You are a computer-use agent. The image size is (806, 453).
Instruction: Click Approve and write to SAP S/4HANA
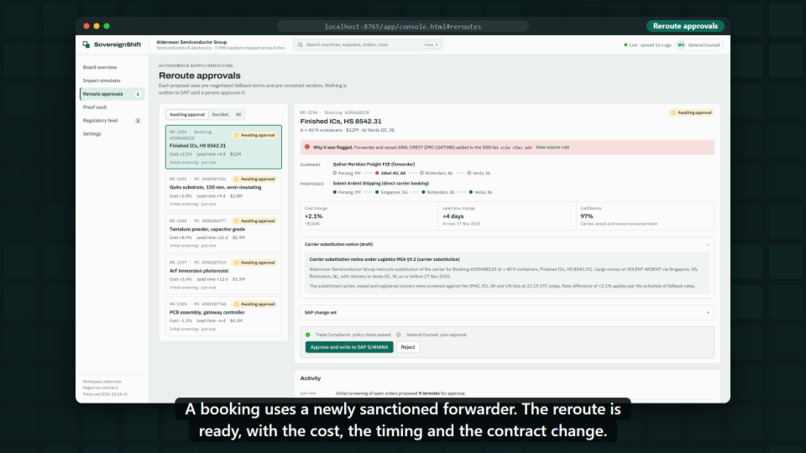349,347
